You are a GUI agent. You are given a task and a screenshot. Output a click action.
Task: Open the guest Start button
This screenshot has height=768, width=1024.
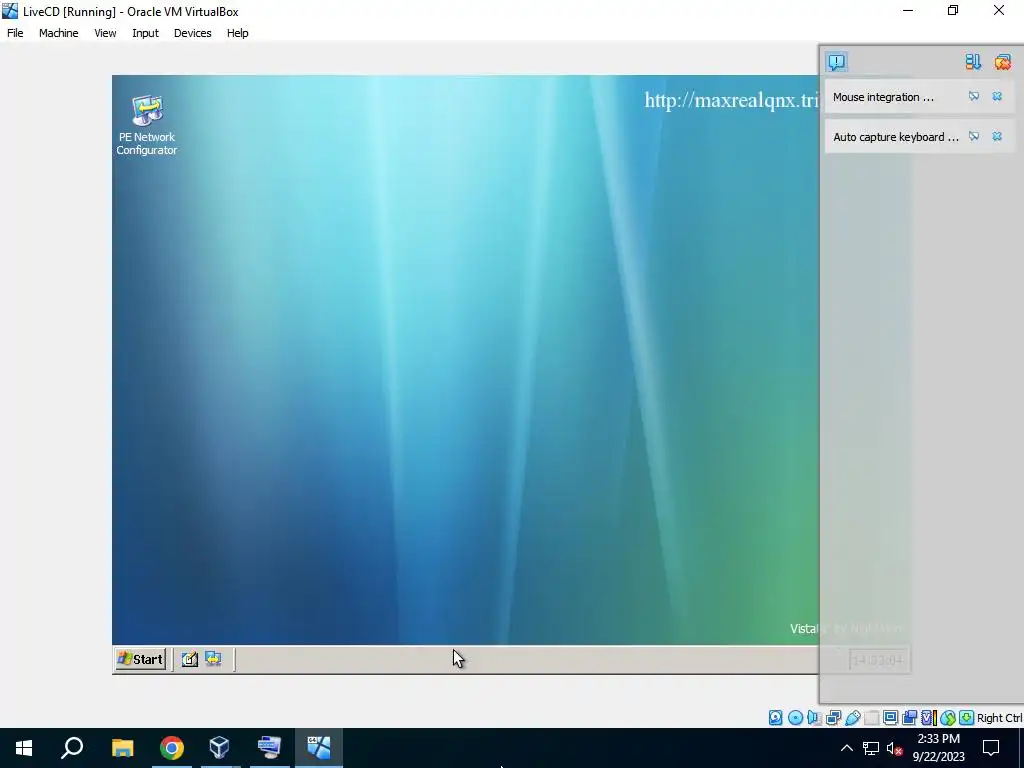[x=140, y=659]
